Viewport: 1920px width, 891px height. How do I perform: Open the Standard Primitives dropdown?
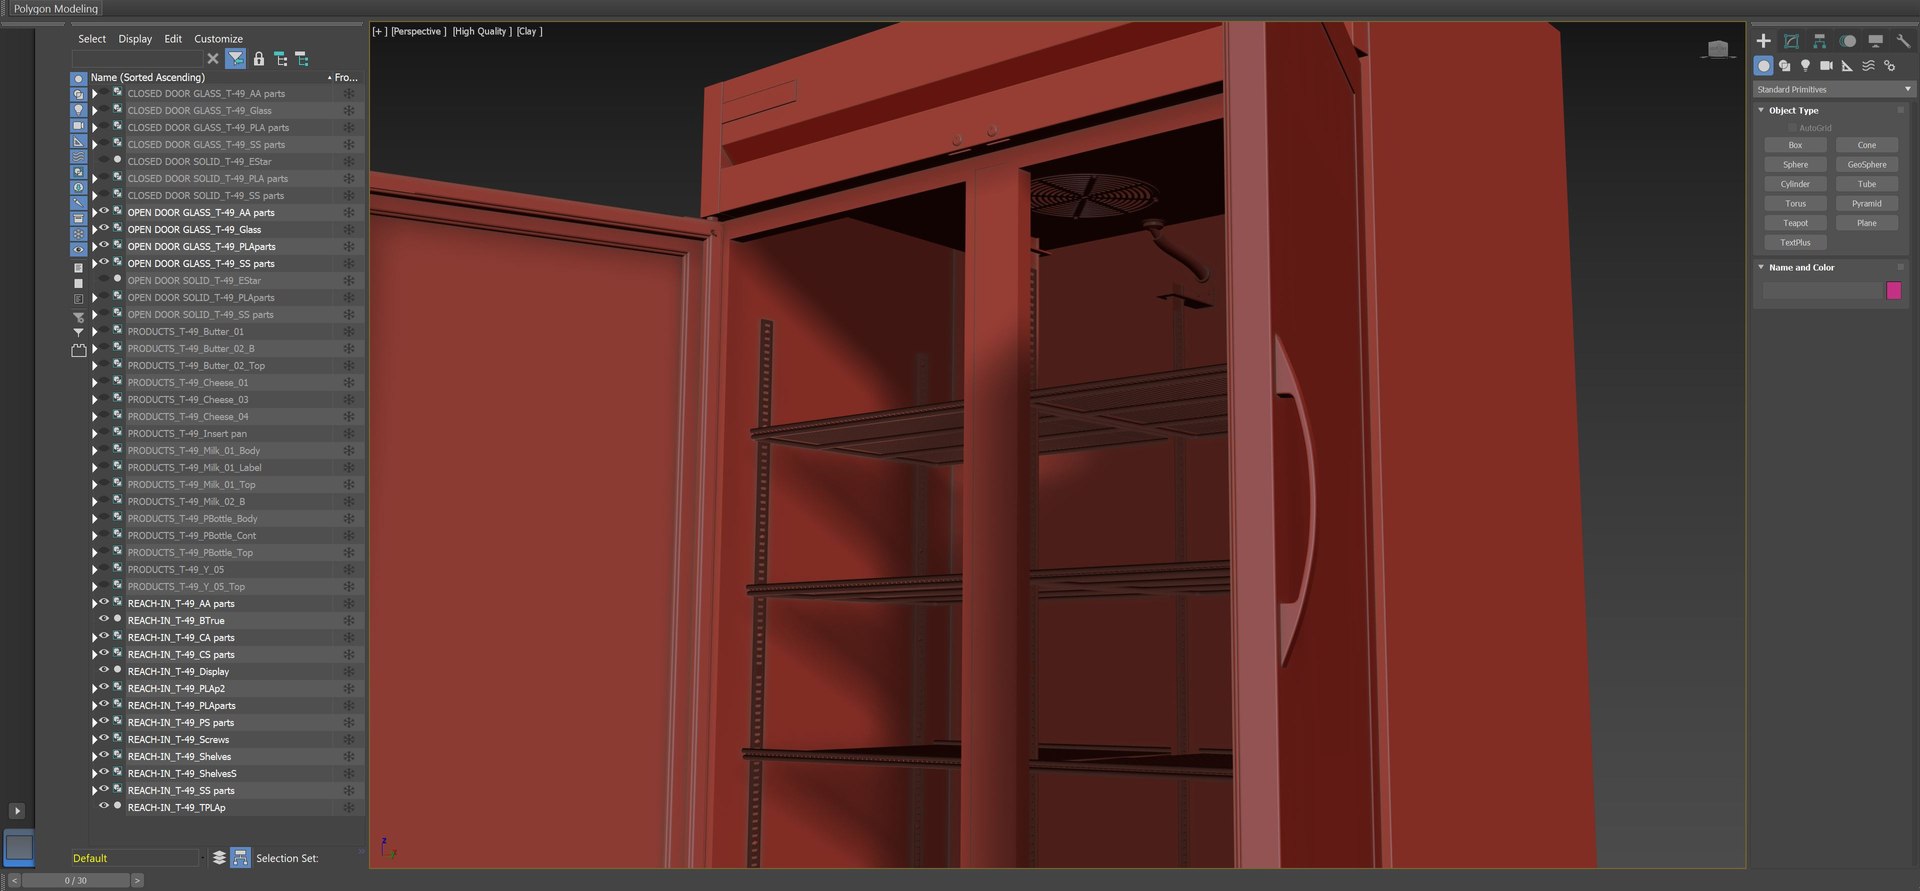[x=1834, y=89]
